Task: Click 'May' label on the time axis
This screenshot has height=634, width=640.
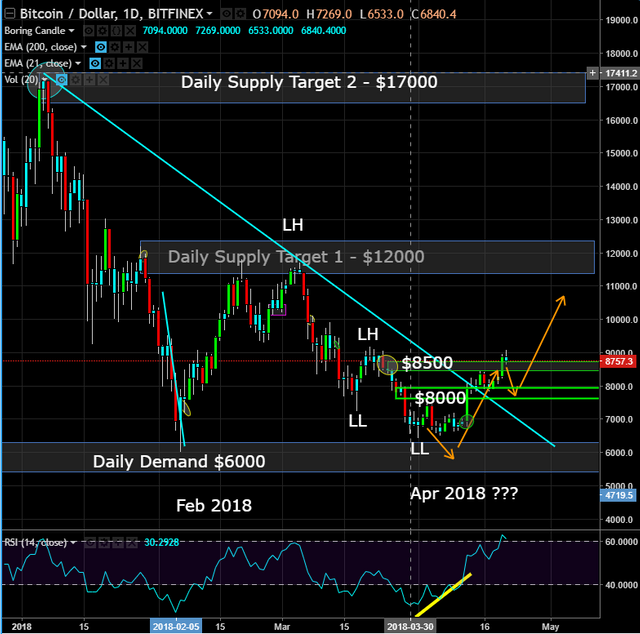Action: point(550,626)
